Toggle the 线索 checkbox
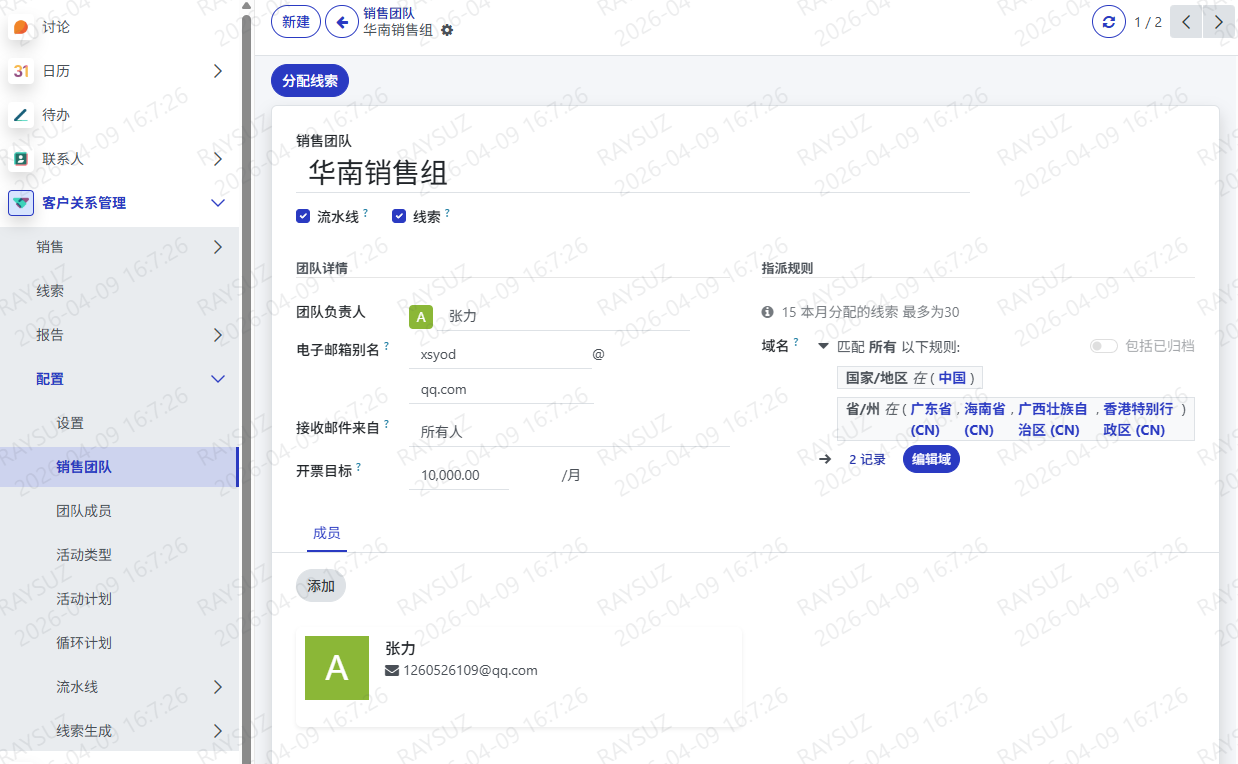Viewport: 1238px width, 764px height. 399,216
